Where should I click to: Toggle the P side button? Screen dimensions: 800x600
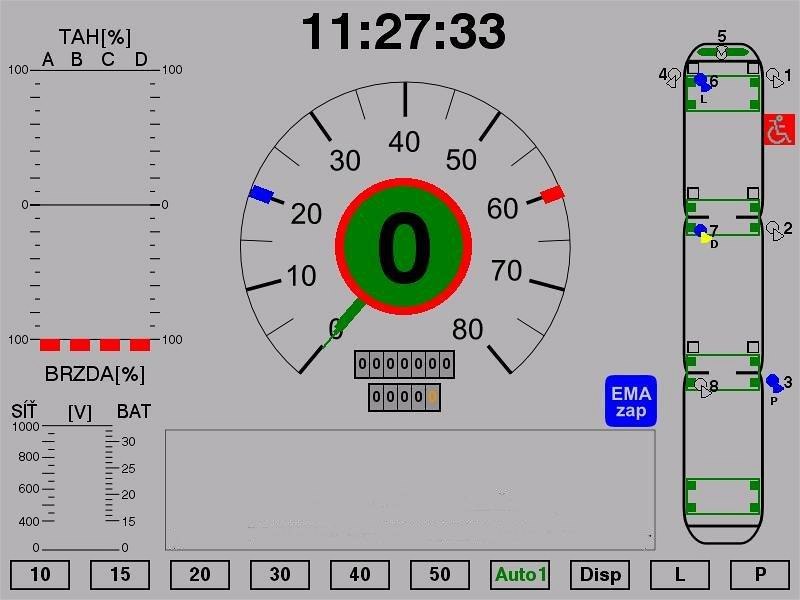click(760, 574)
